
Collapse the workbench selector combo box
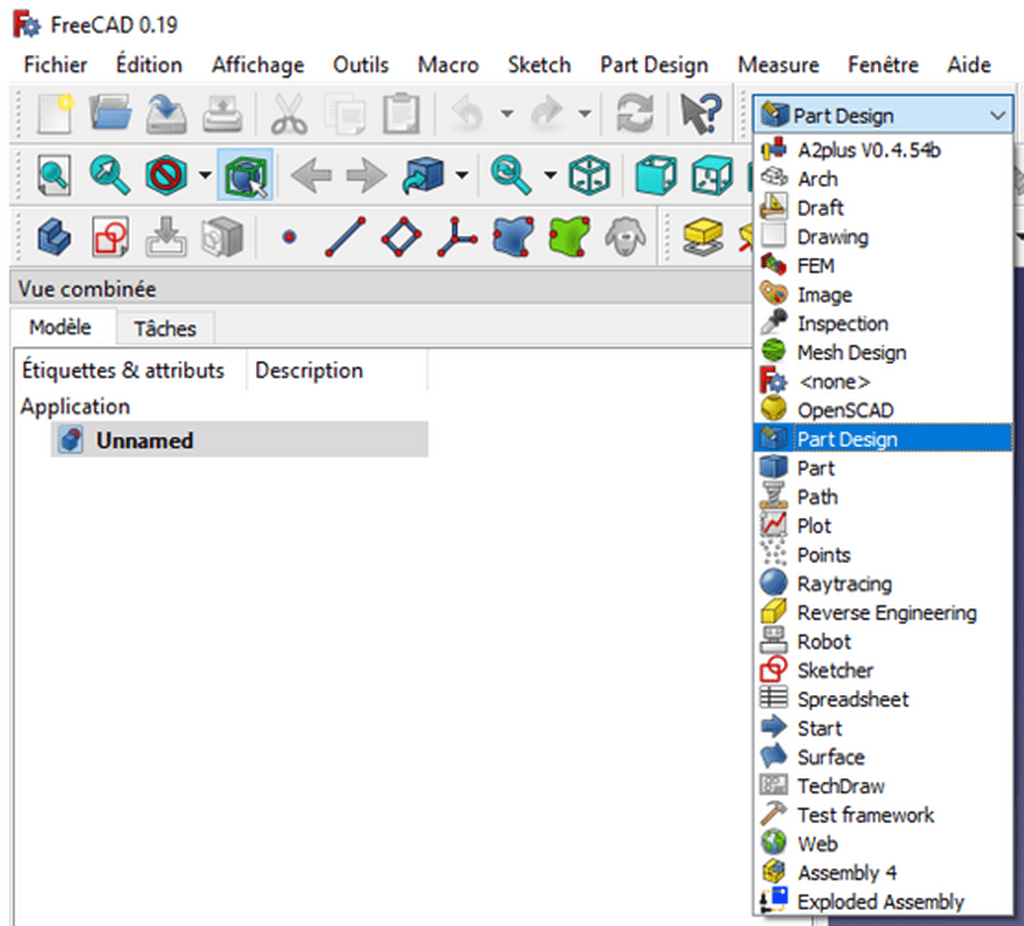coord(883,115)
